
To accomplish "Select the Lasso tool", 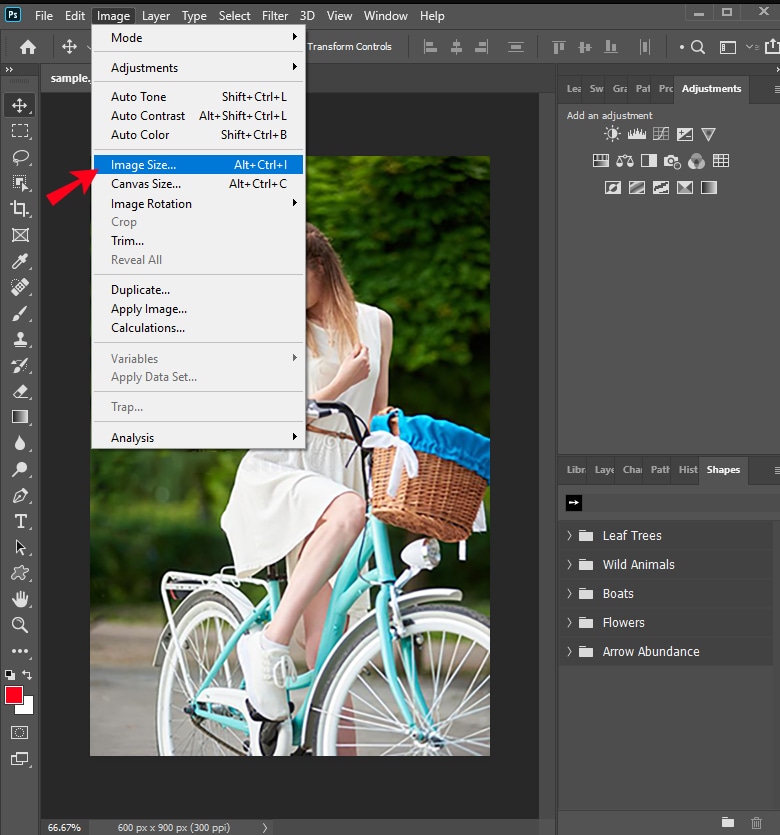I will [20, 157].
